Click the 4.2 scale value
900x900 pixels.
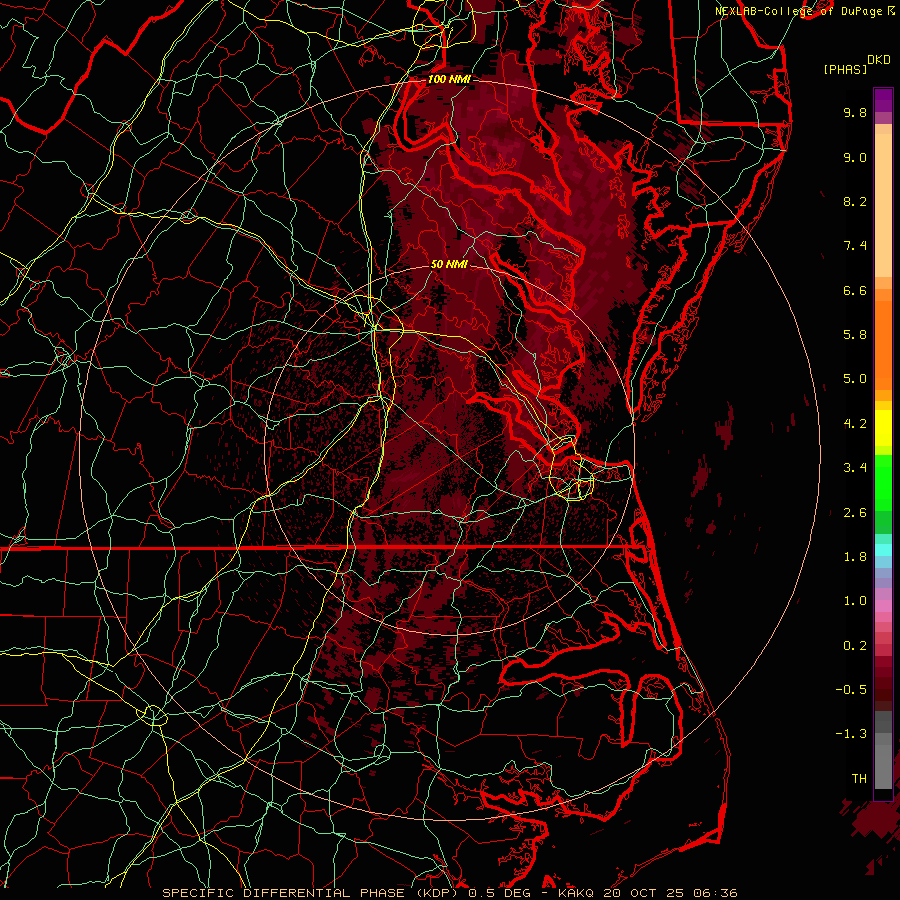pos(855,424)
